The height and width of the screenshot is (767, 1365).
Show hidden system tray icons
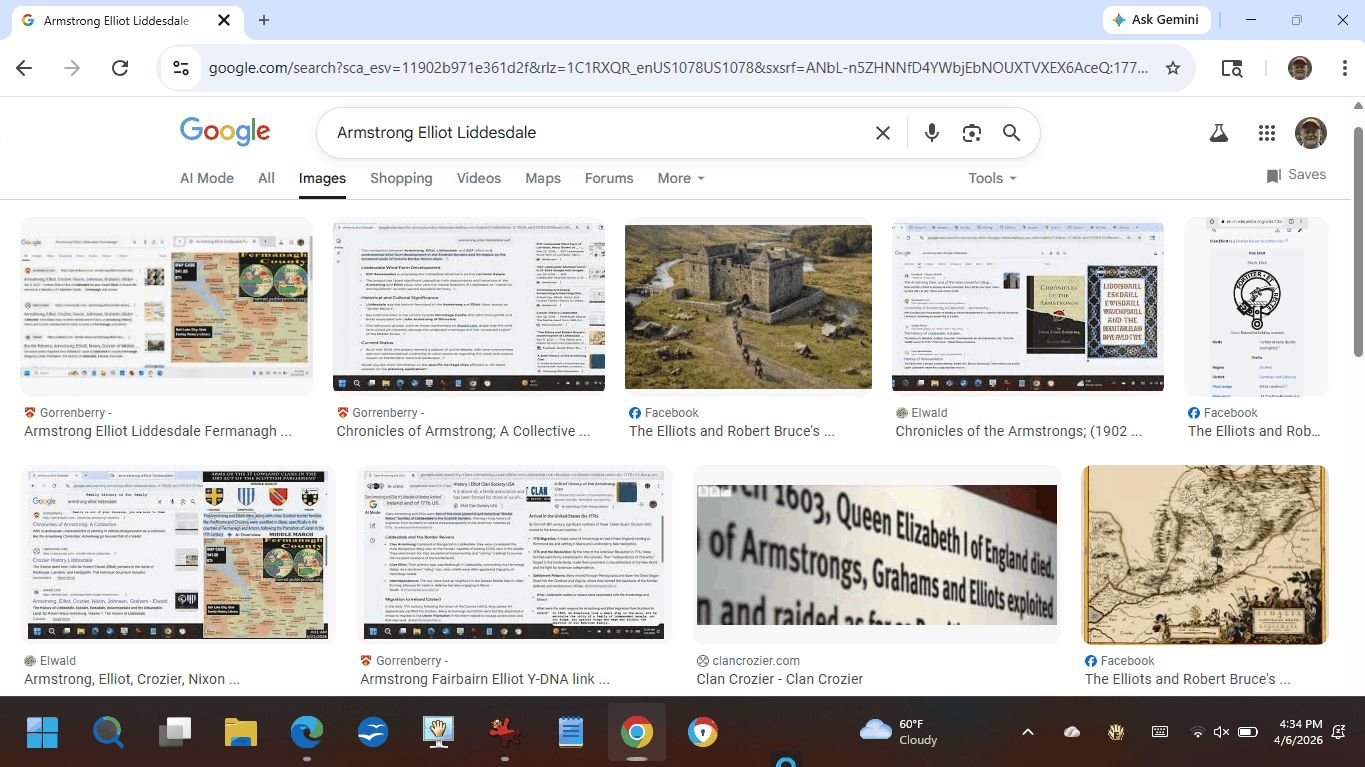point(1027,732)
